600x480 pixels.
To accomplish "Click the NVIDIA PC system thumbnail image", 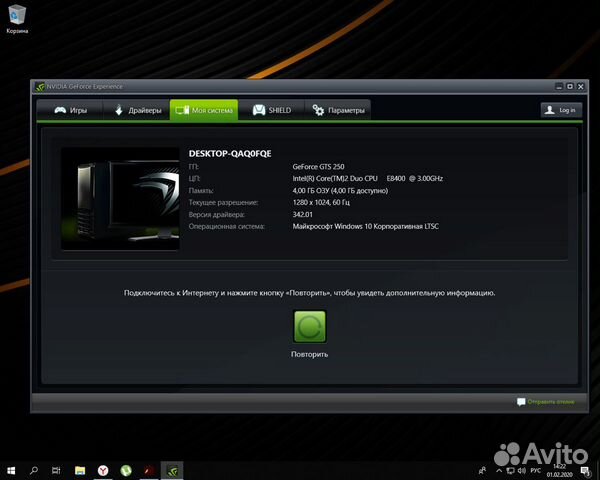I will pos(120,199).
